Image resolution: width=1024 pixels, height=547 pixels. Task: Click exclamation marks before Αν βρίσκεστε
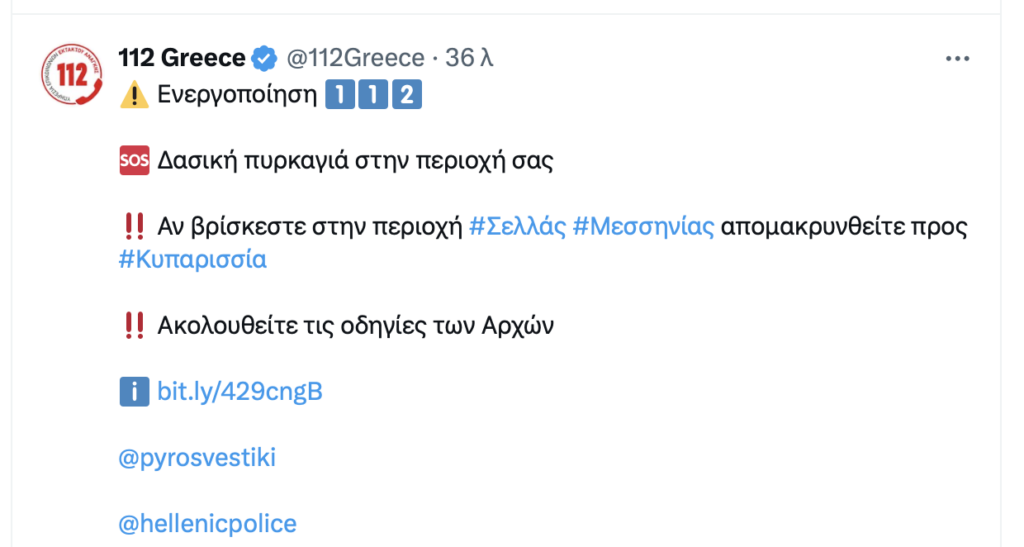134,227
